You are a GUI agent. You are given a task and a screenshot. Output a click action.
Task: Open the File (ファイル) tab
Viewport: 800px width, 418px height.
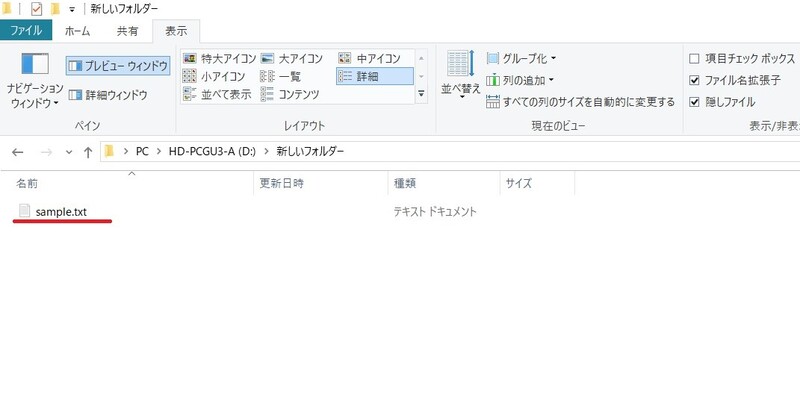click(x=26, y=30)
